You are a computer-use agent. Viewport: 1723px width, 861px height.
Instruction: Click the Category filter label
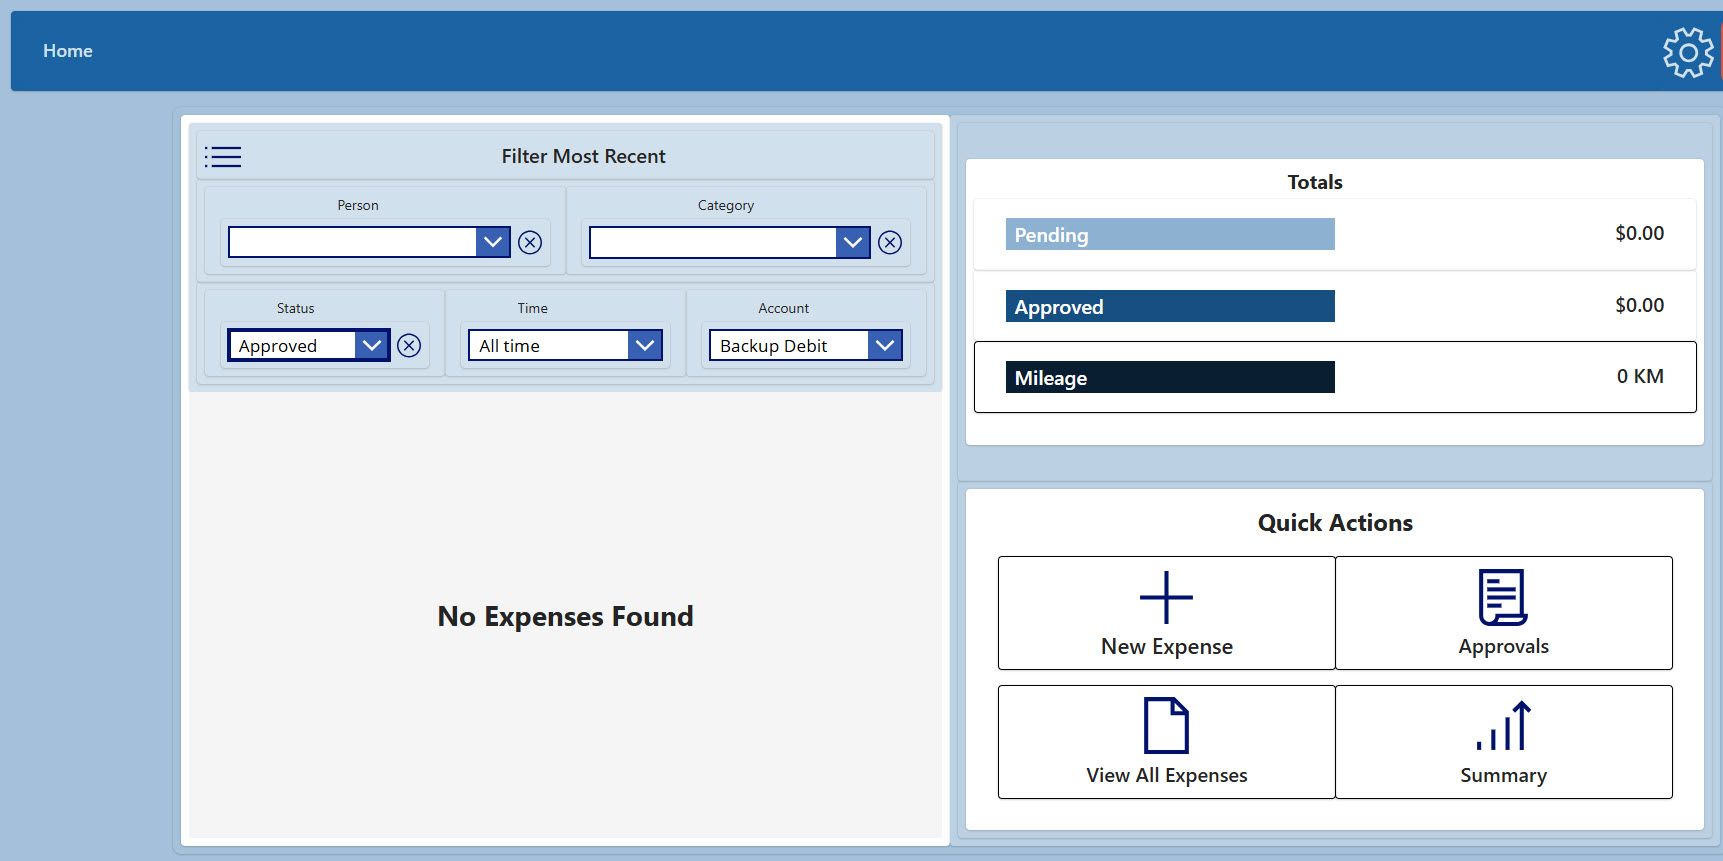726,205
